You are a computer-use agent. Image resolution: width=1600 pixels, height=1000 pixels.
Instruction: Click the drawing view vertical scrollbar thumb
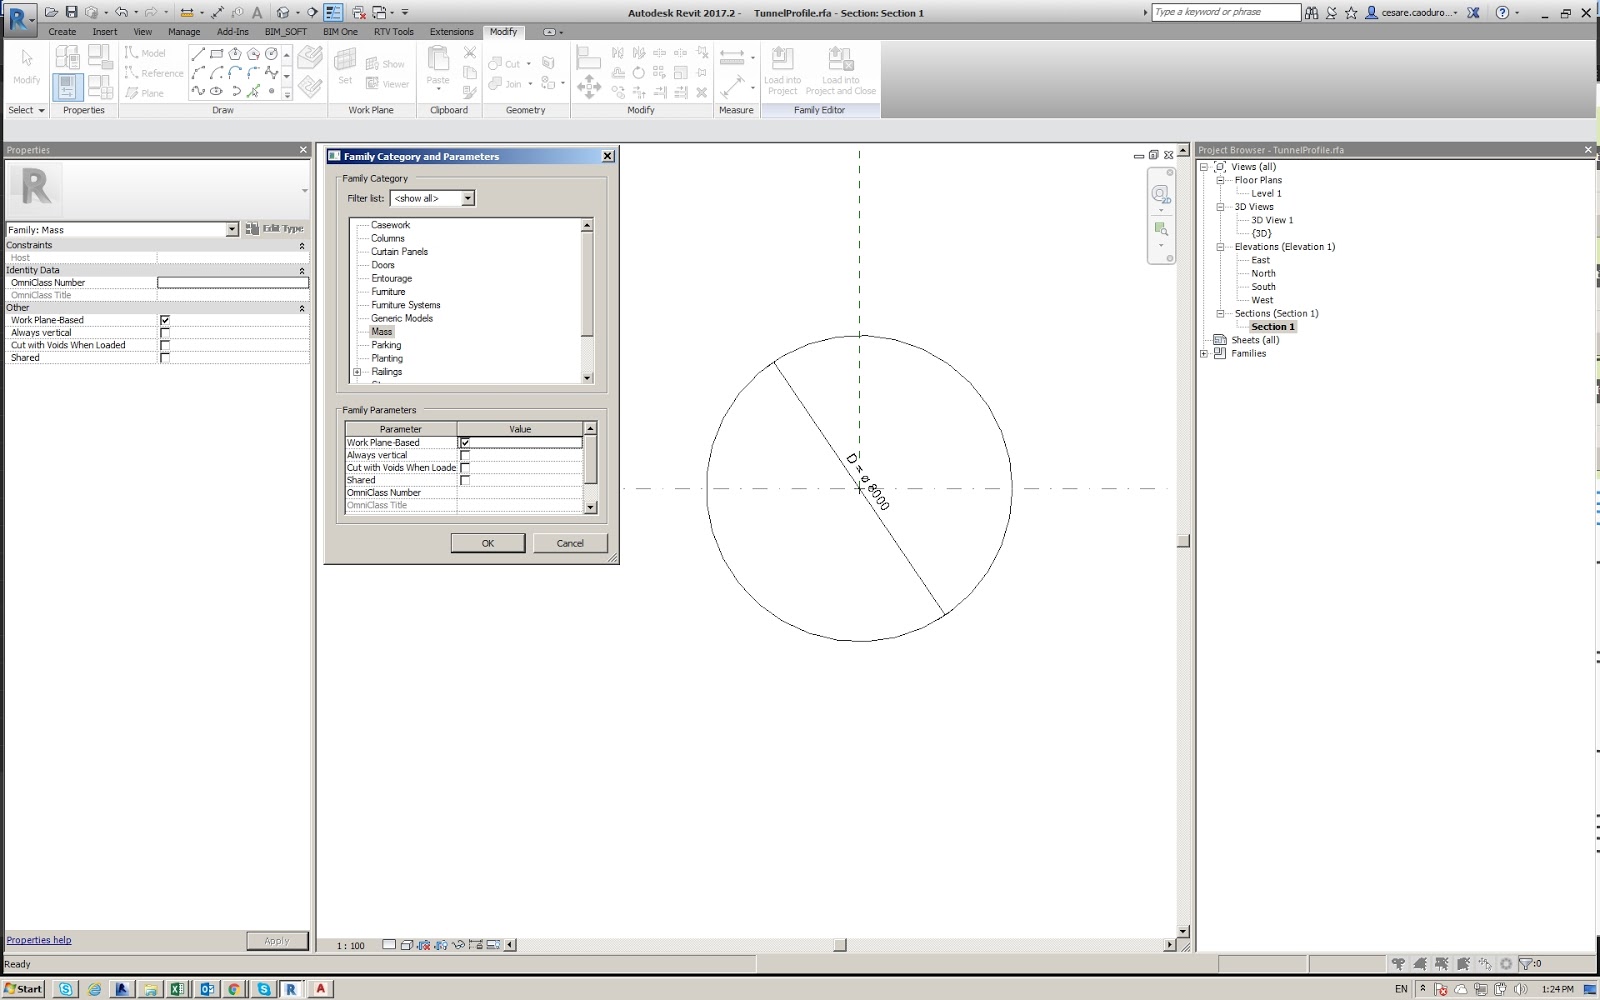tap(1184, 542)
